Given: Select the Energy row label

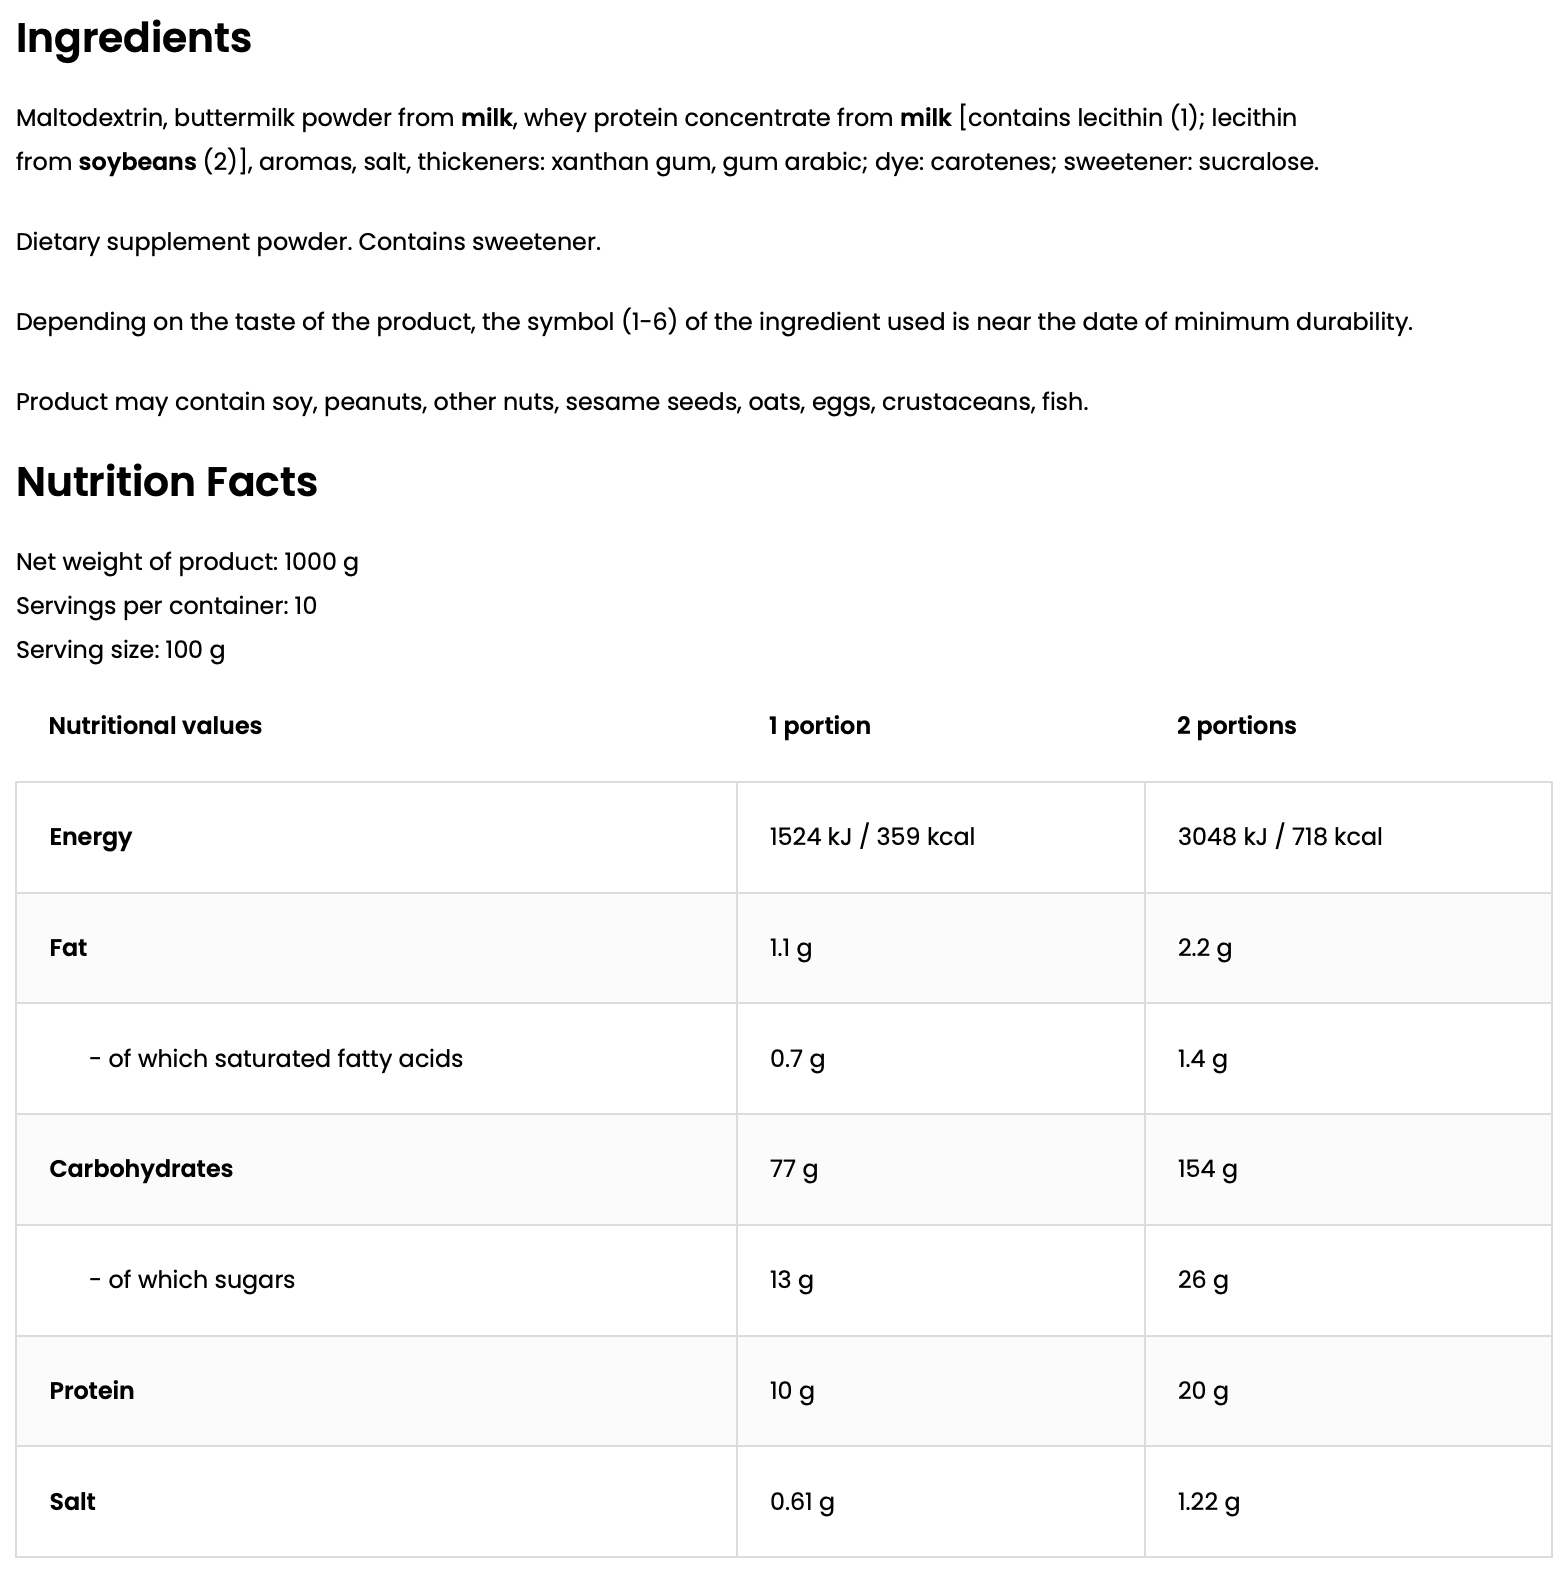Looking at the screenshot, I should click(90, 837).
